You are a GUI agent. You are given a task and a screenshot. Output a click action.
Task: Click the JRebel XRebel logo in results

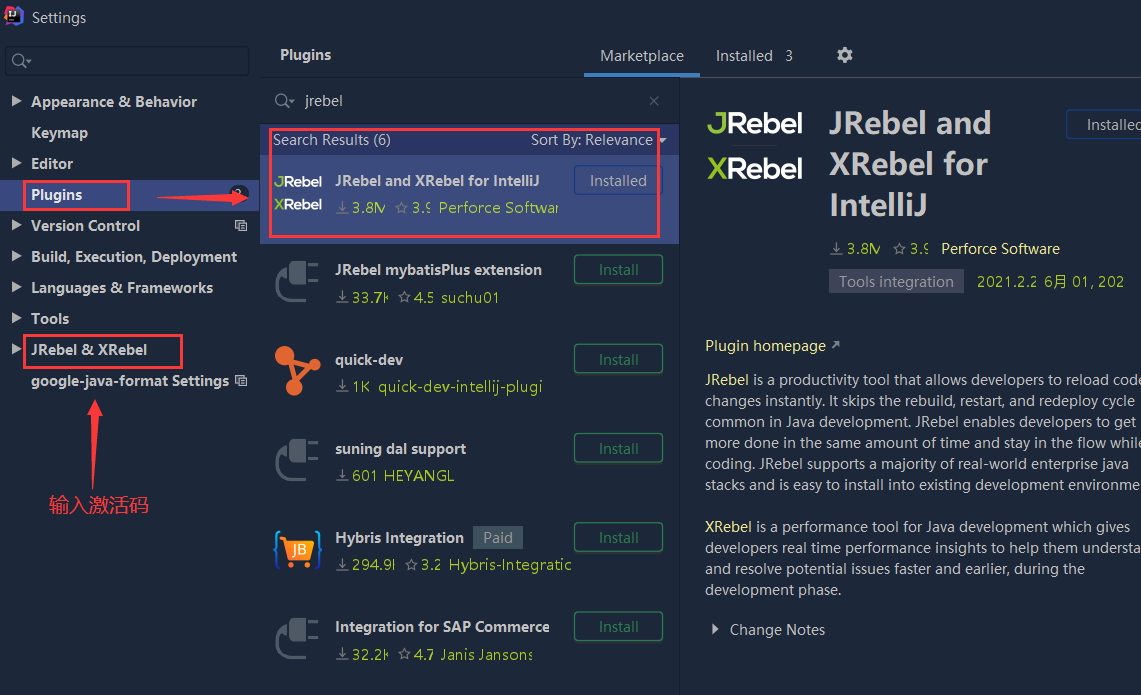298,193
